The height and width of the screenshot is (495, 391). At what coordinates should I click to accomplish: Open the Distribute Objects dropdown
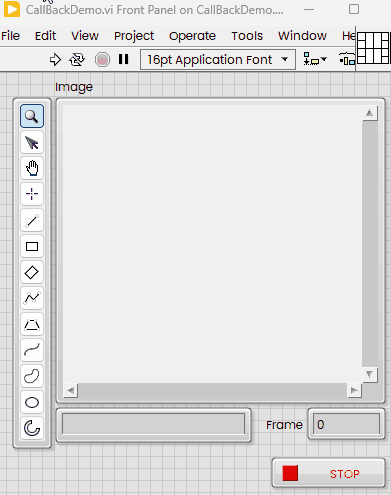(x=347, y=60)
